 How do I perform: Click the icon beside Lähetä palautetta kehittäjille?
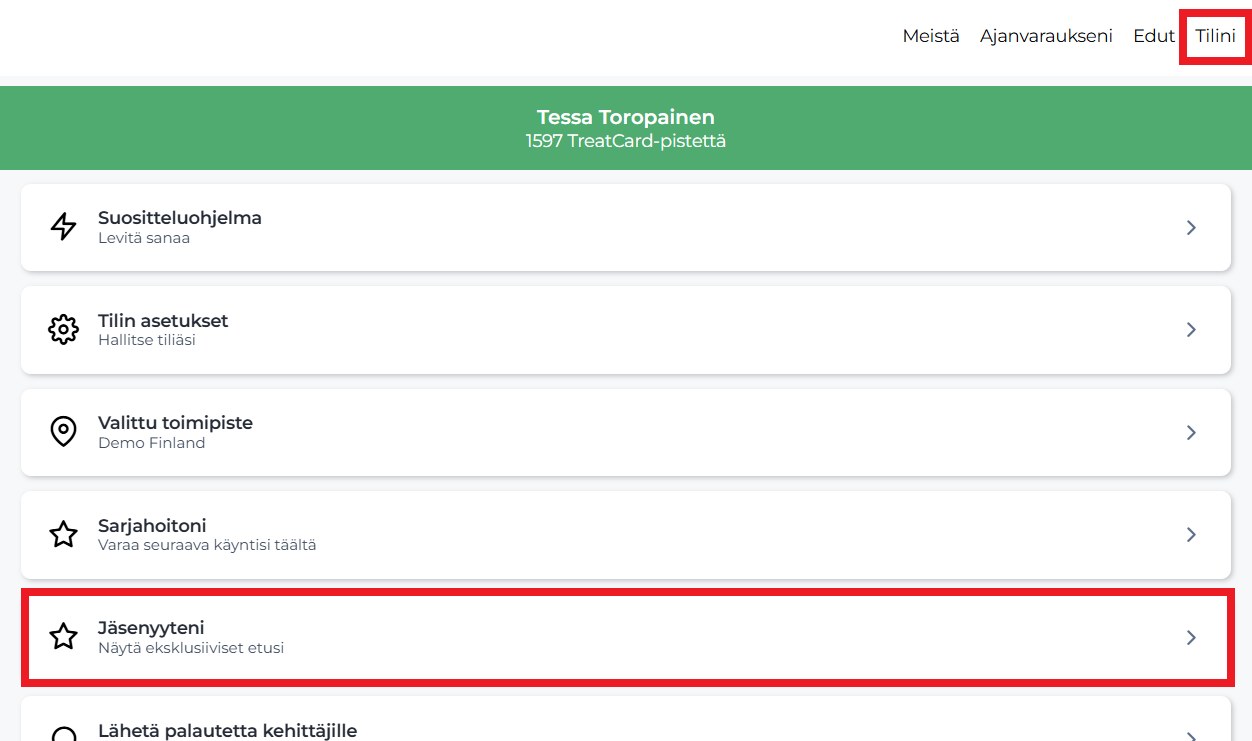(x=63, y=734)
